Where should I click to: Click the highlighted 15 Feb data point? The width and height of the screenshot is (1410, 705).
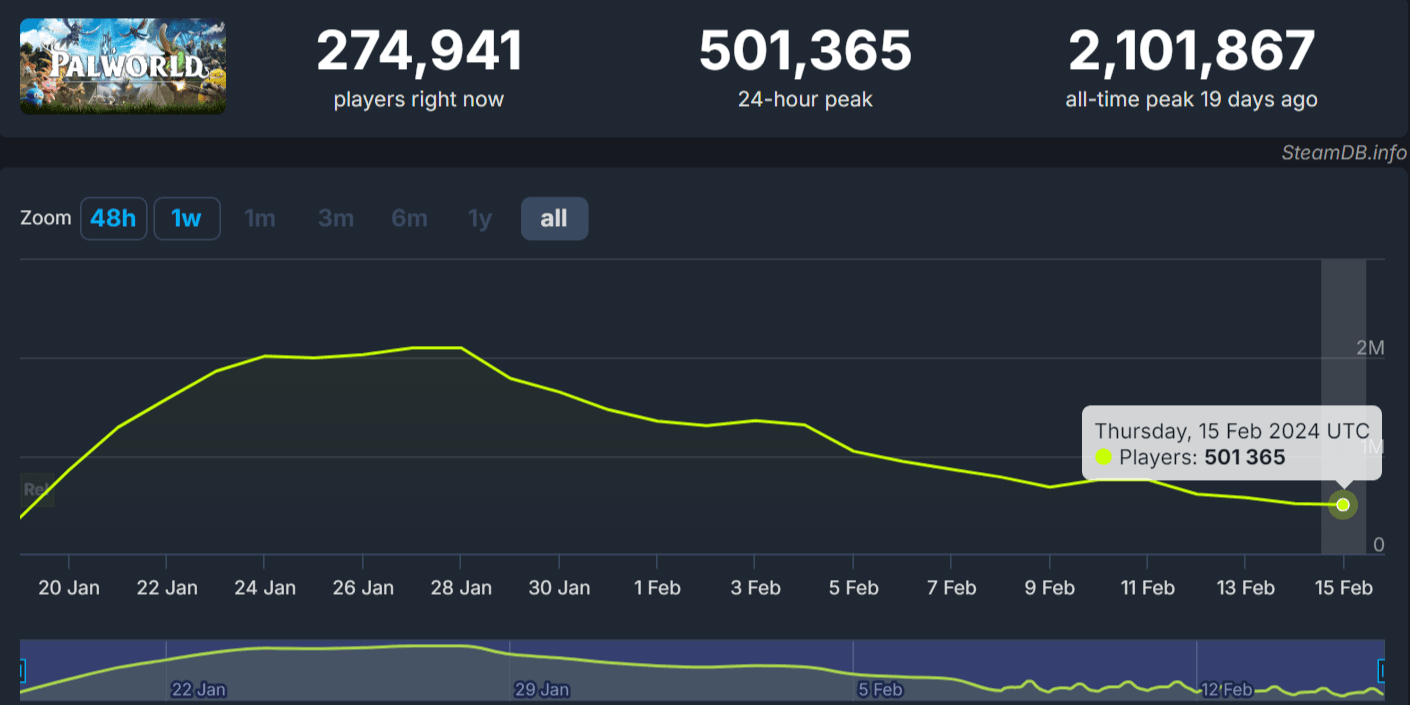click(1343, 505)
